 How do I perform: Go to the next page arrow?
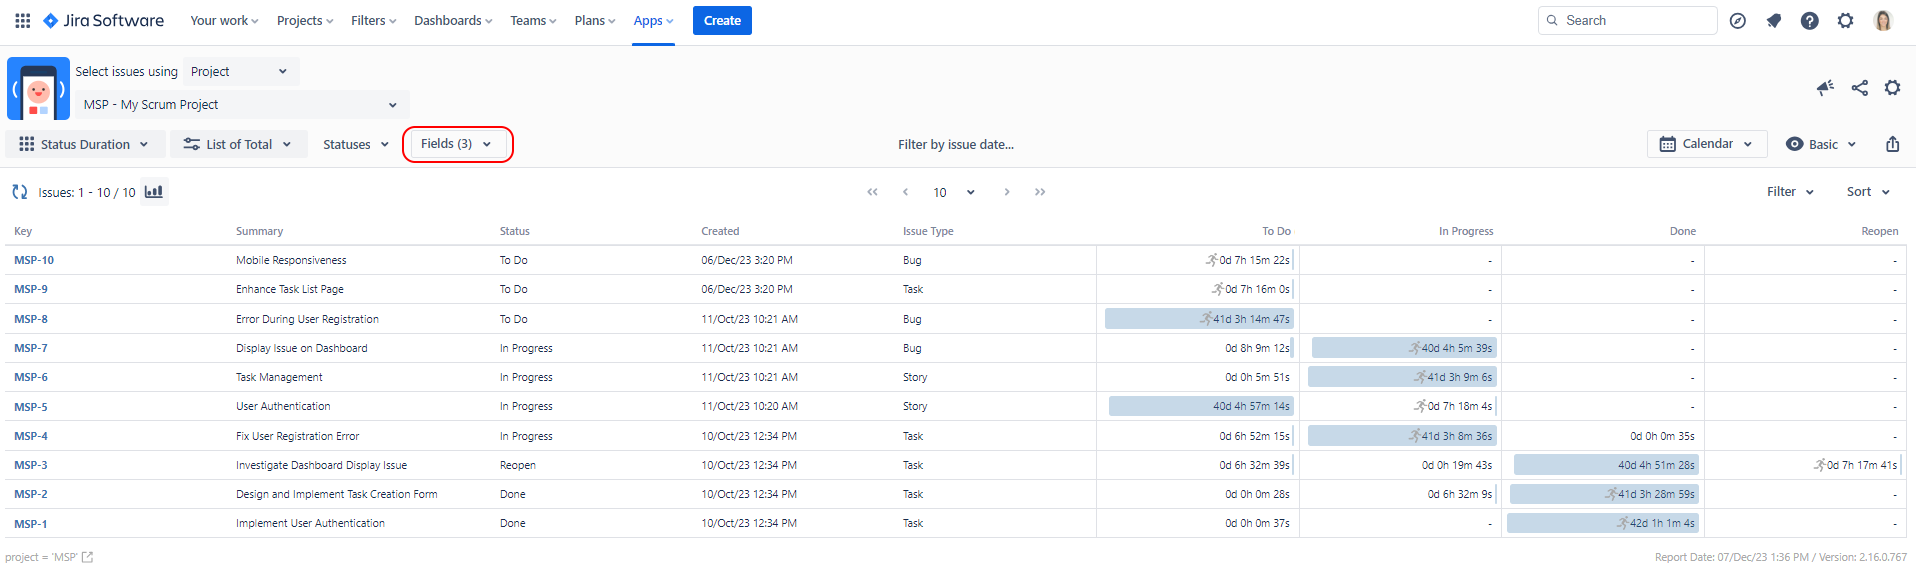coord(1006,192)
